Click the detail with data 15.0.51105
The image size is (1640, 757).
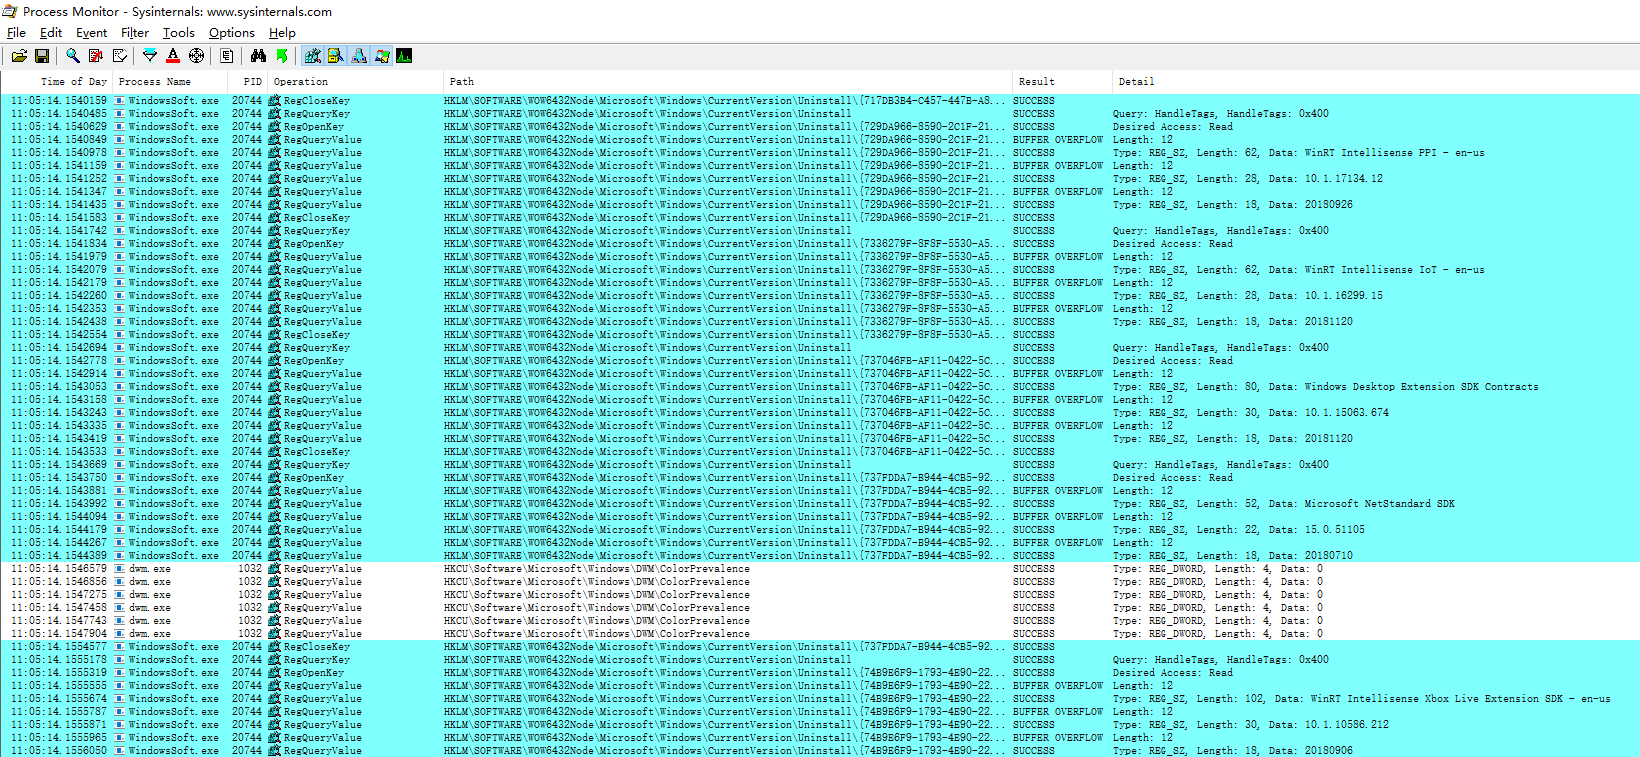1239,530
